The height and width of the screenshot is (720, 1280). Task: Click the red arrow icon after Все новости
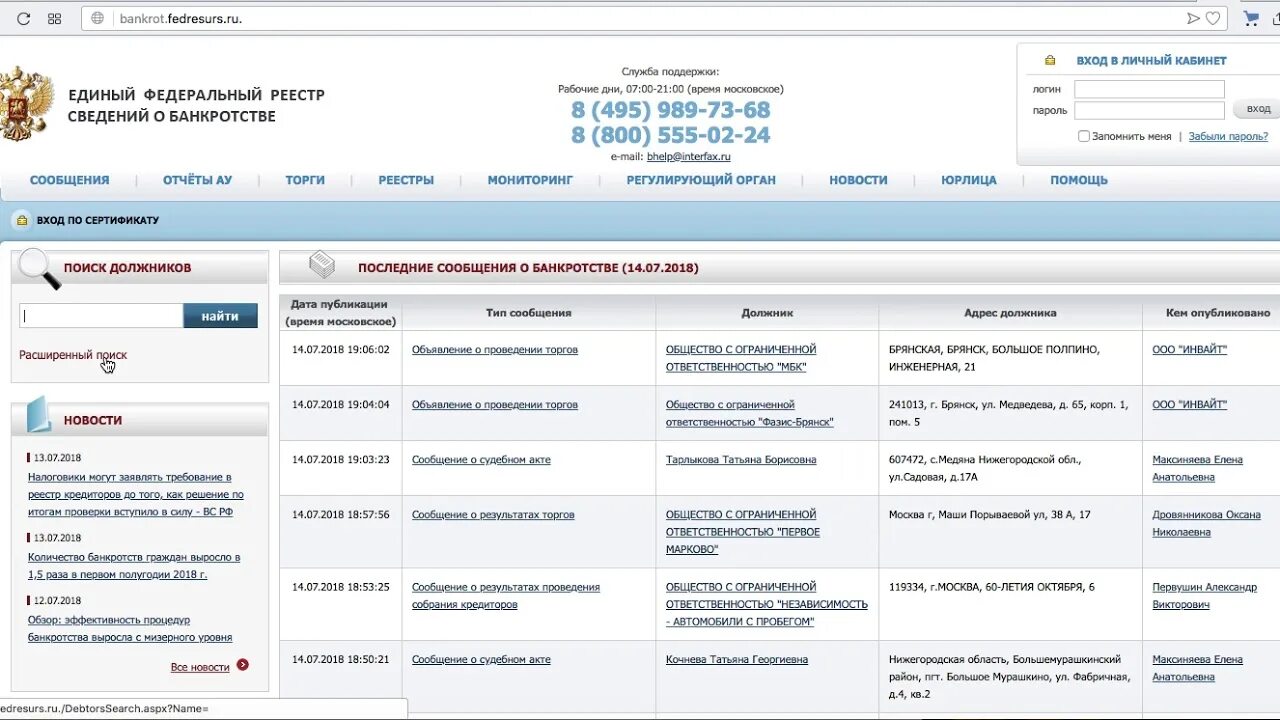(x=242, y=665)
